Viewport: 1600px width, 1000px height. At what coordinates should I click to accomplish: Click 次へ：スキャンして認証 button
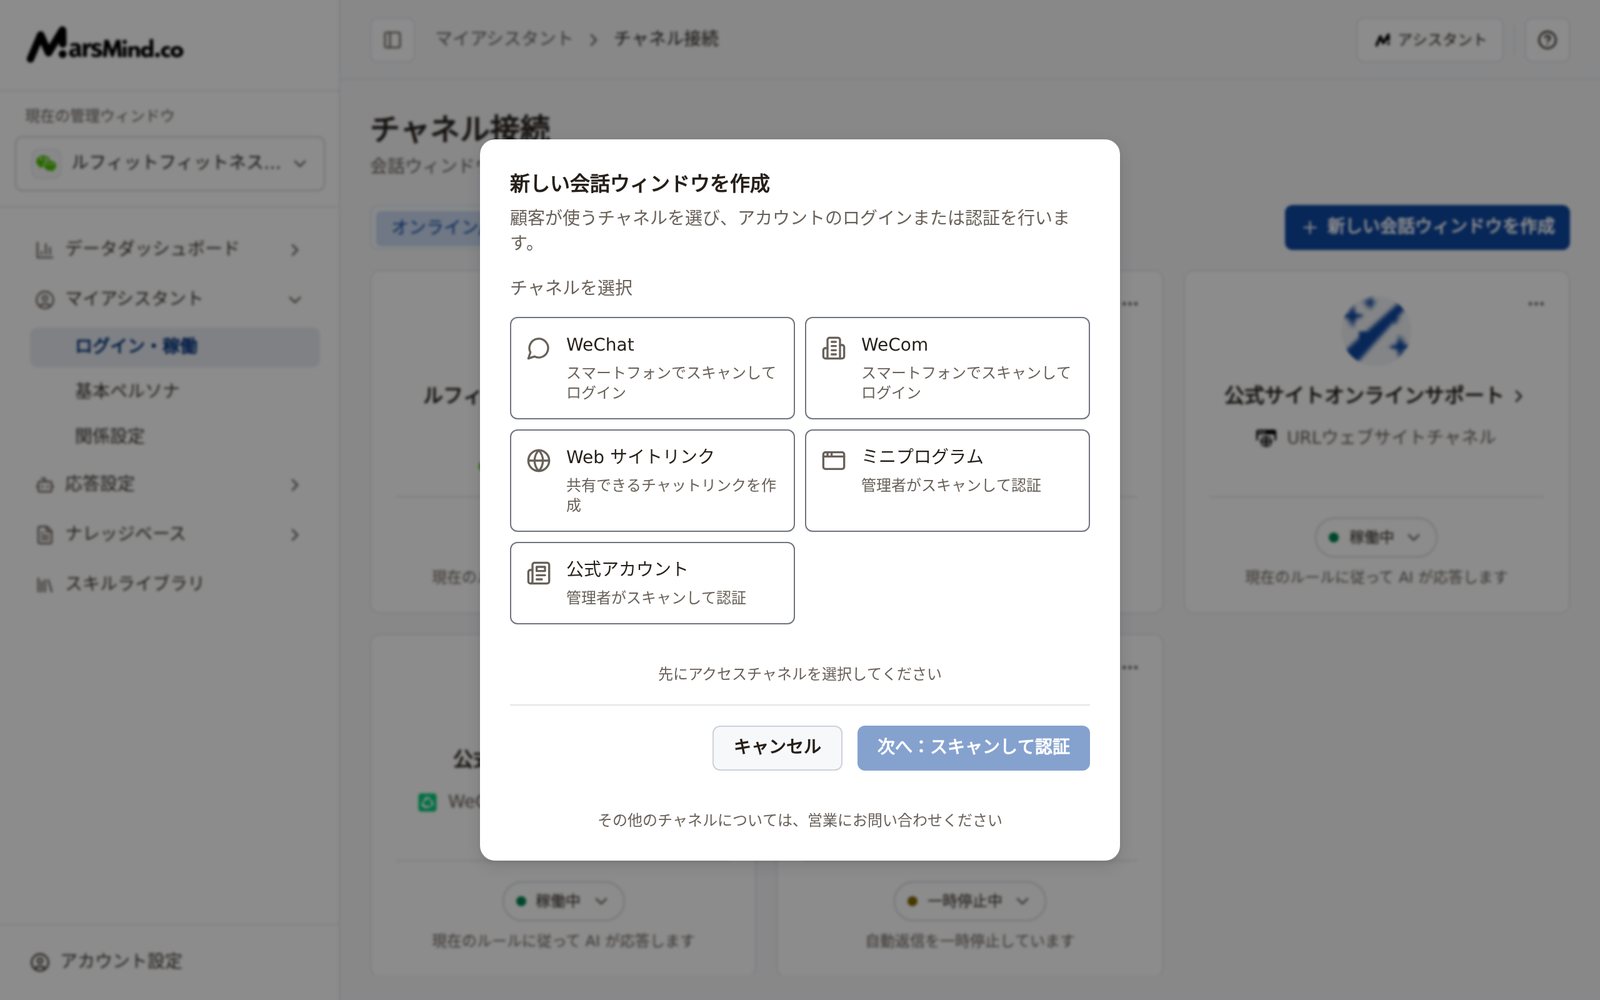[x=973, y=747]
